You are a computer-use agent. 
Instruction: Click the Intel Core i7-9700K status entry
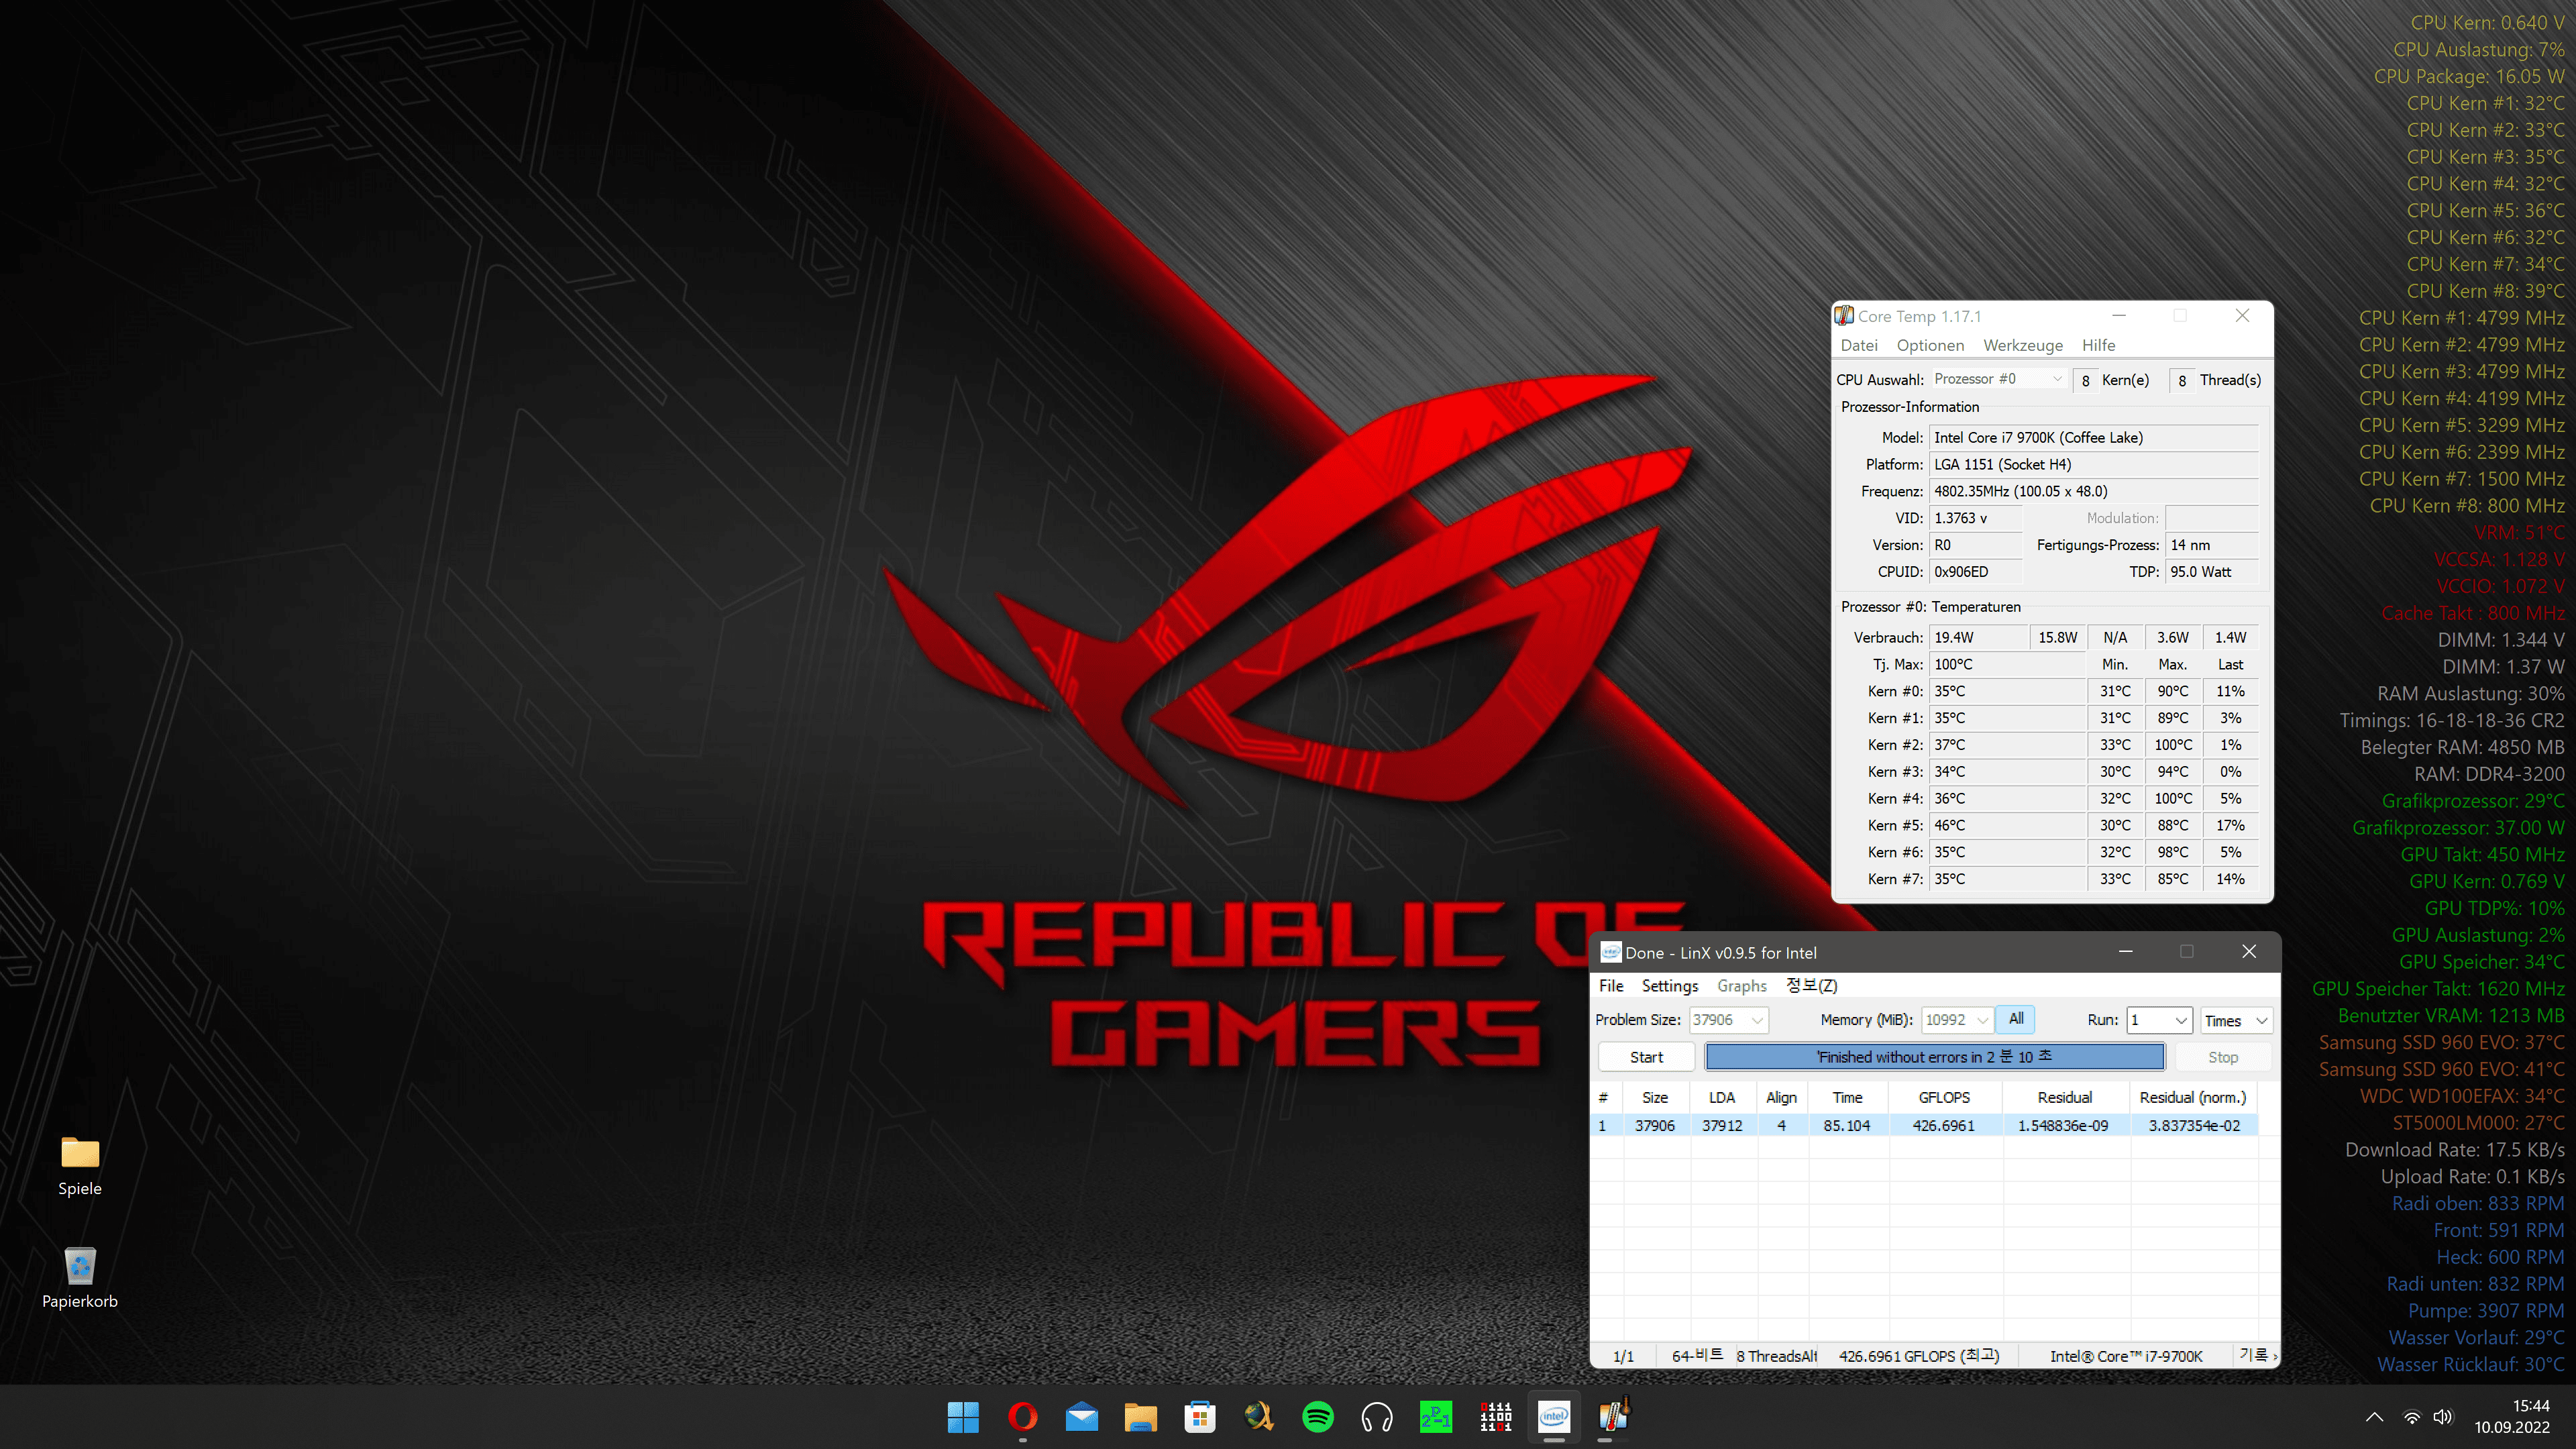point(2127,1357)
